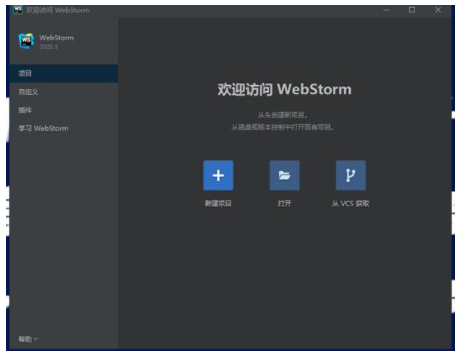Viewport: 462px width, 363px height.
Task: Open the 自定义 tab
Action: click(64, 92)
